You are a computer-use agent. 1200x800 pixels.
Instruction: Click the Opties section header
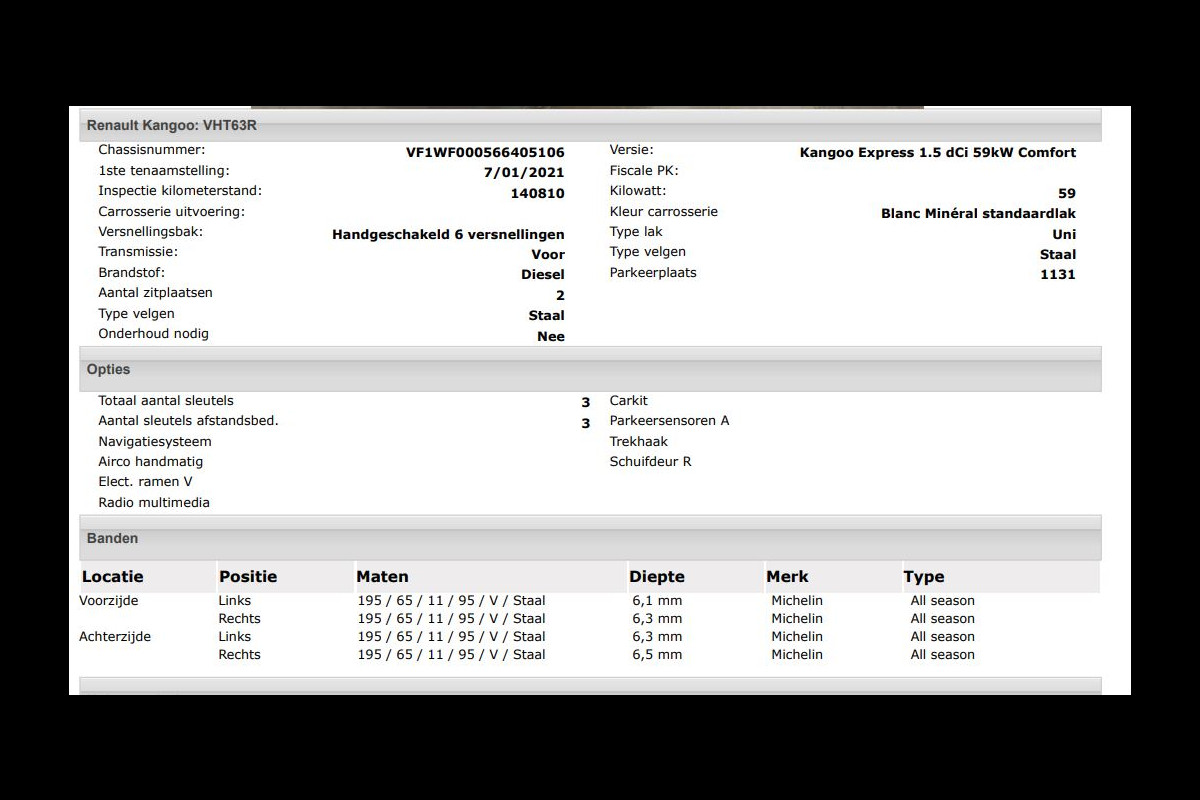point(108,369)
